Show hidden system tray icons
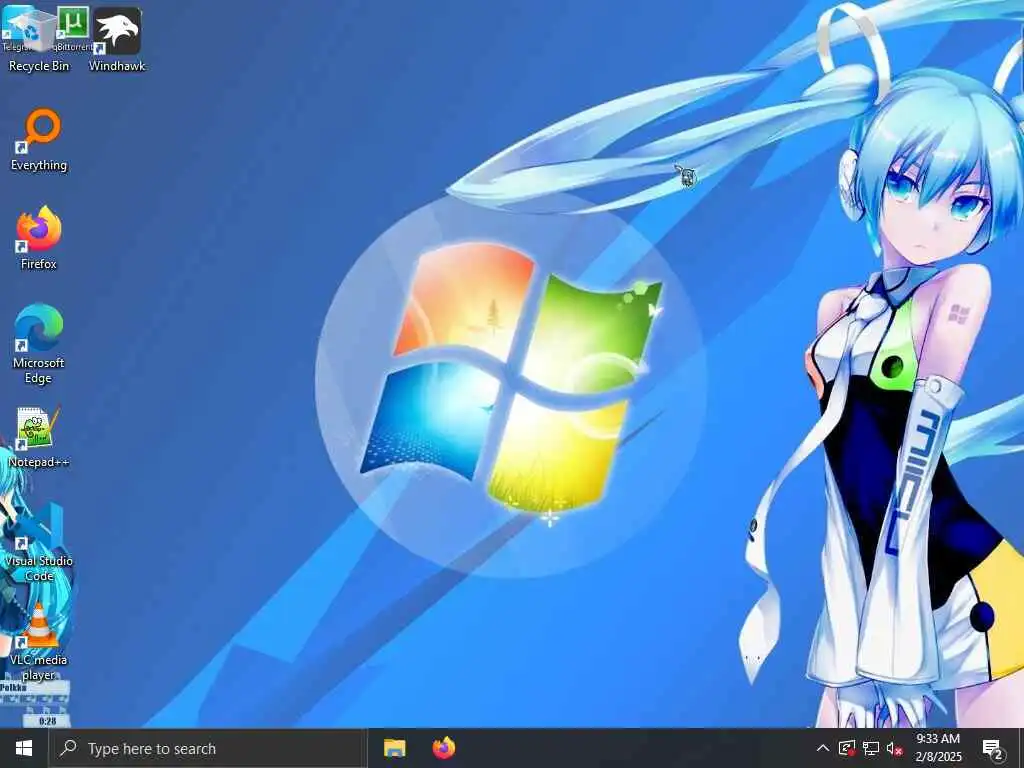 [823, 748]
